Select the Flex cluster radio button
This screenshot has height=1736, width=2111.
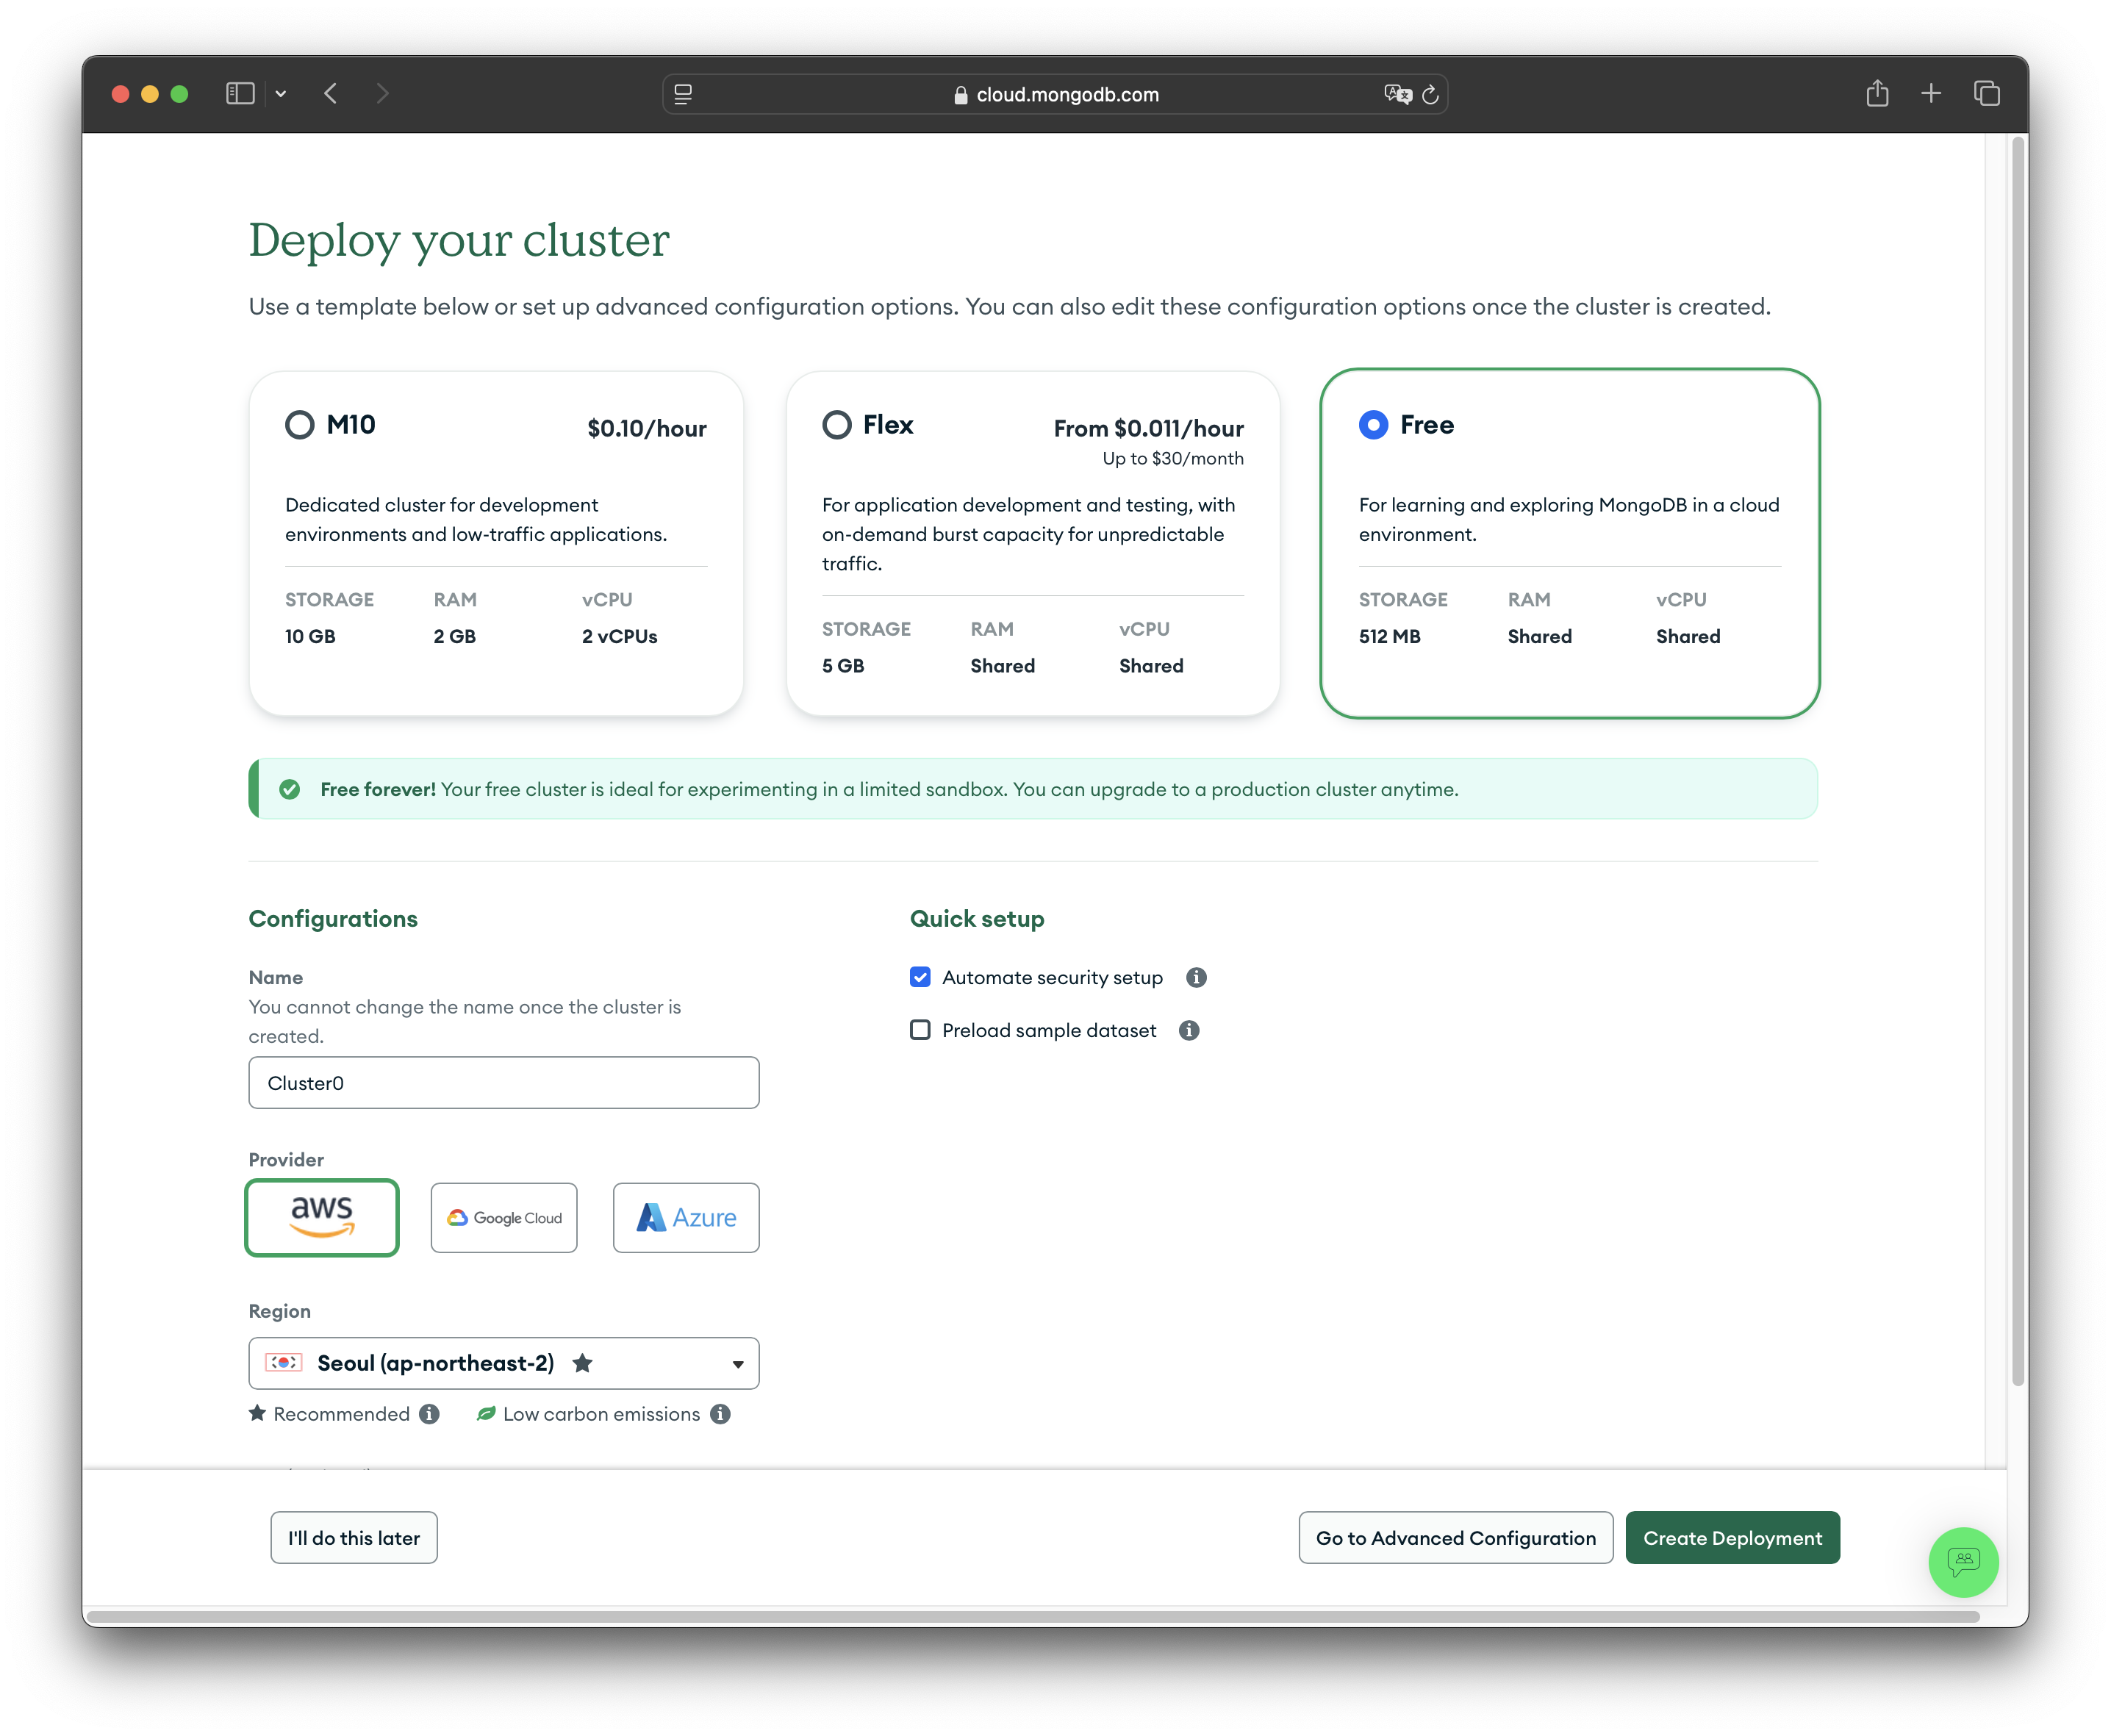click(837, 425)
